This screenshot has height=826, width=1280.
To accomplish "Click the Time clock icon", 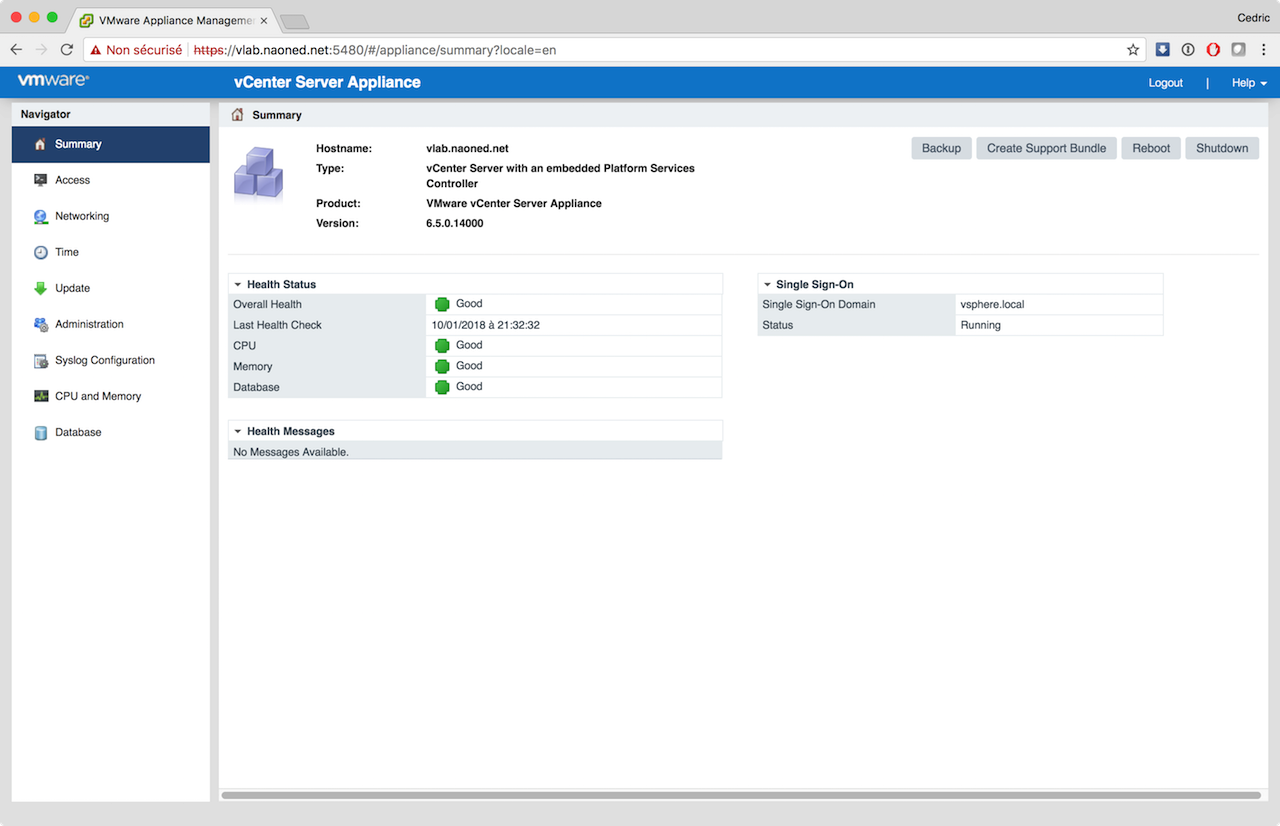I will (41, 252).
